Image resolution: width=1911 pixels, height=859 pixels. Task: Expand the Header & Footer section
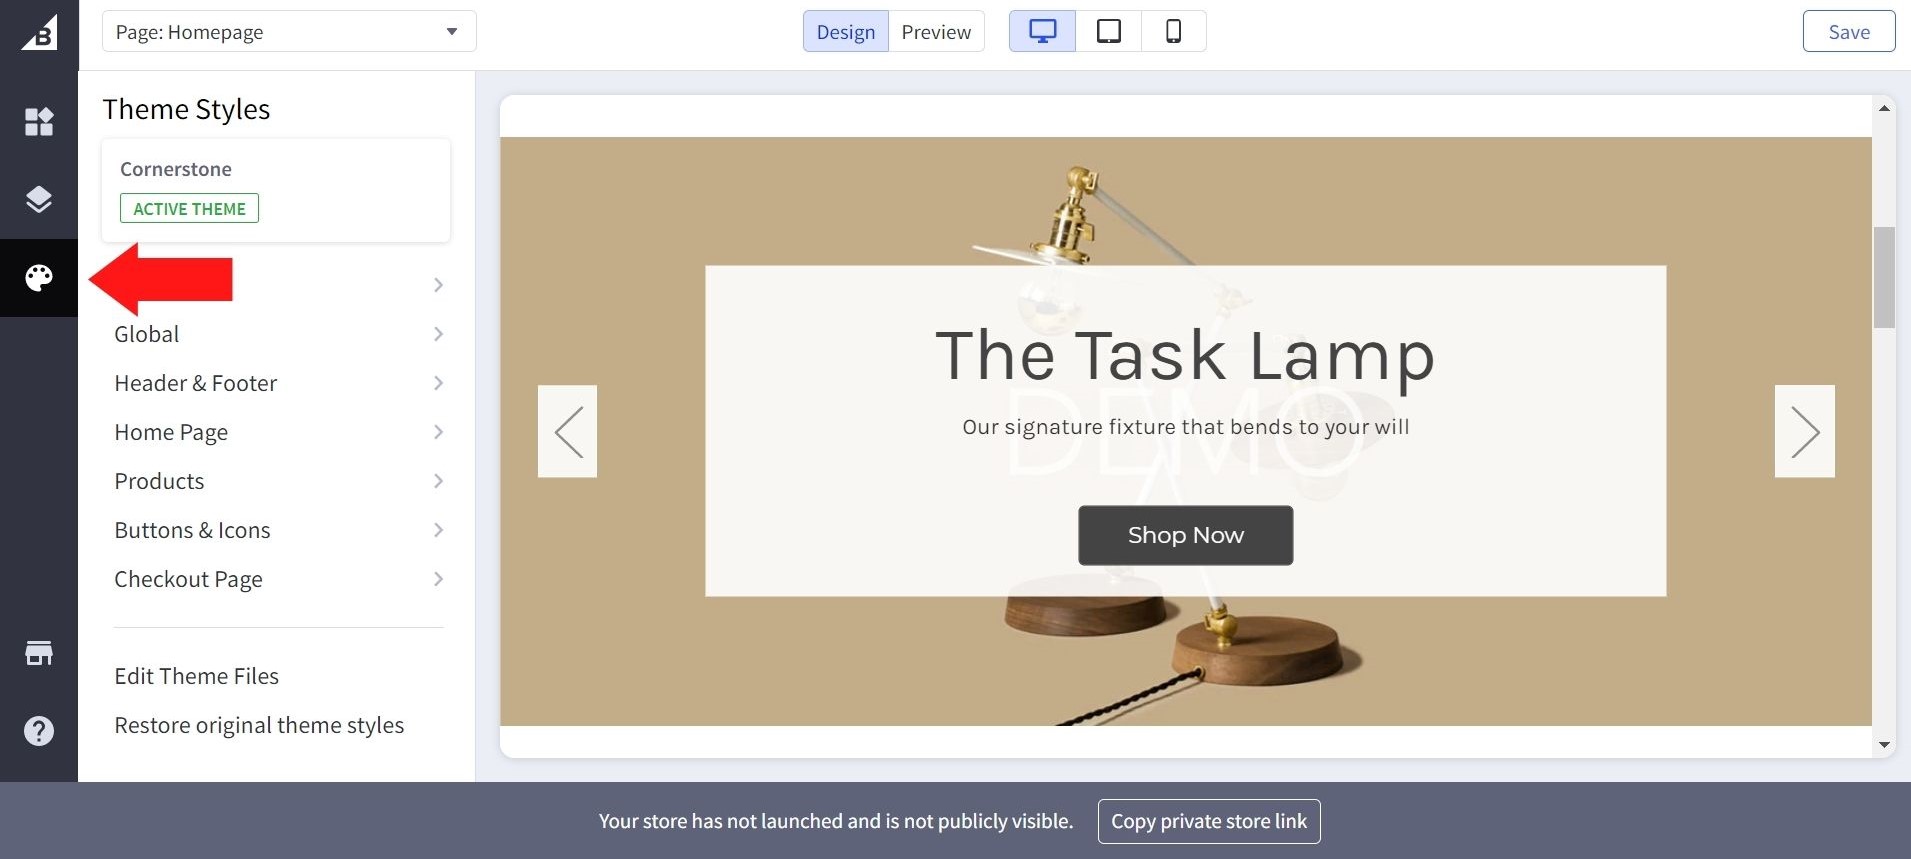click(278, 383)
